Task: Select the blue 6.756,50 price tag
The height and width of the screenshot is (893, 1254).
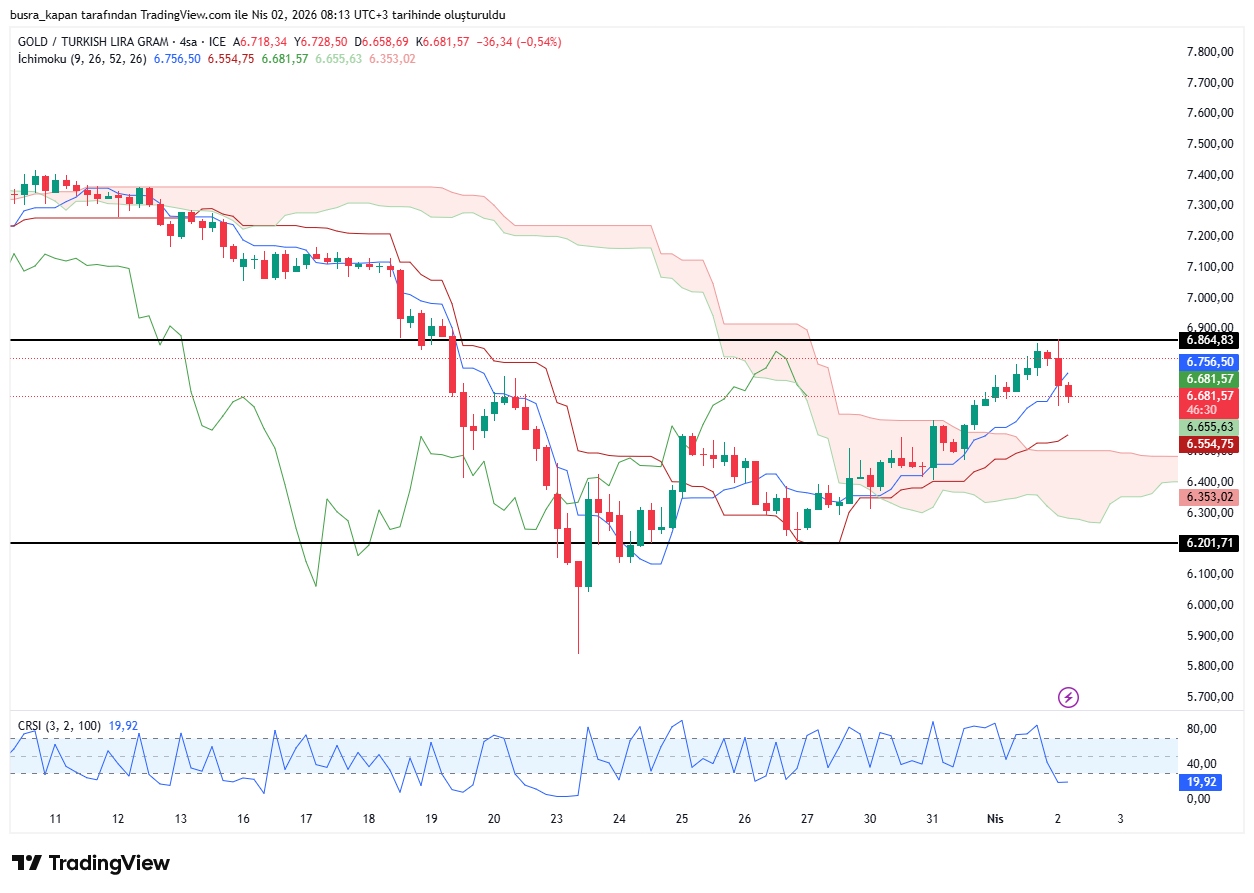Action: pyautogui.click(x=1208, y=362)
